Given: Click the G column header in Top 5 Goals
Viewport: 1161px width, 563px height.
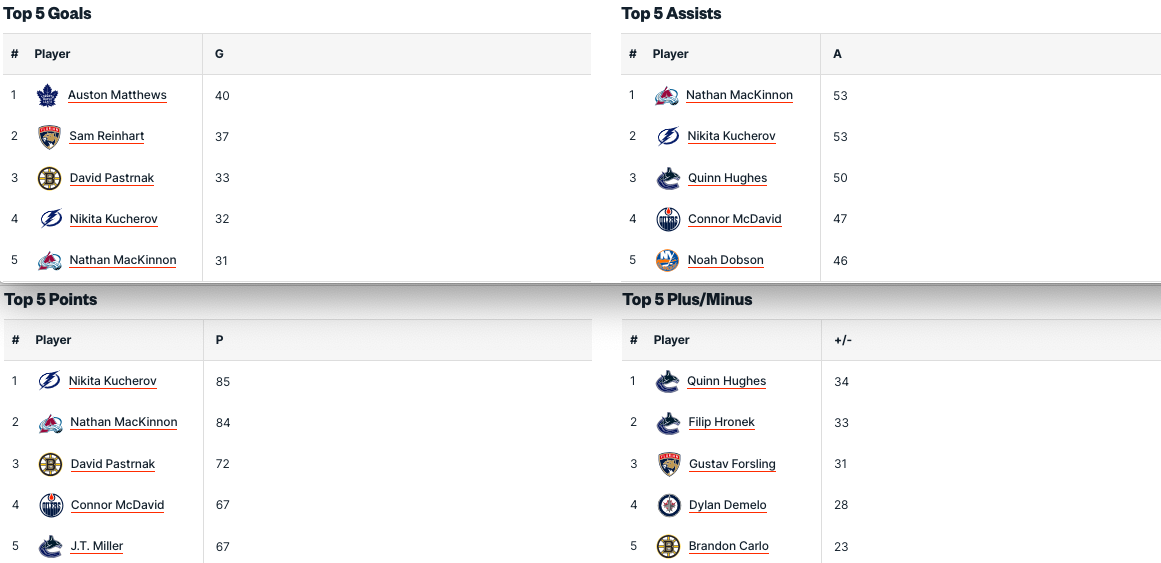Looking at the screenshot, I should 219,54.
